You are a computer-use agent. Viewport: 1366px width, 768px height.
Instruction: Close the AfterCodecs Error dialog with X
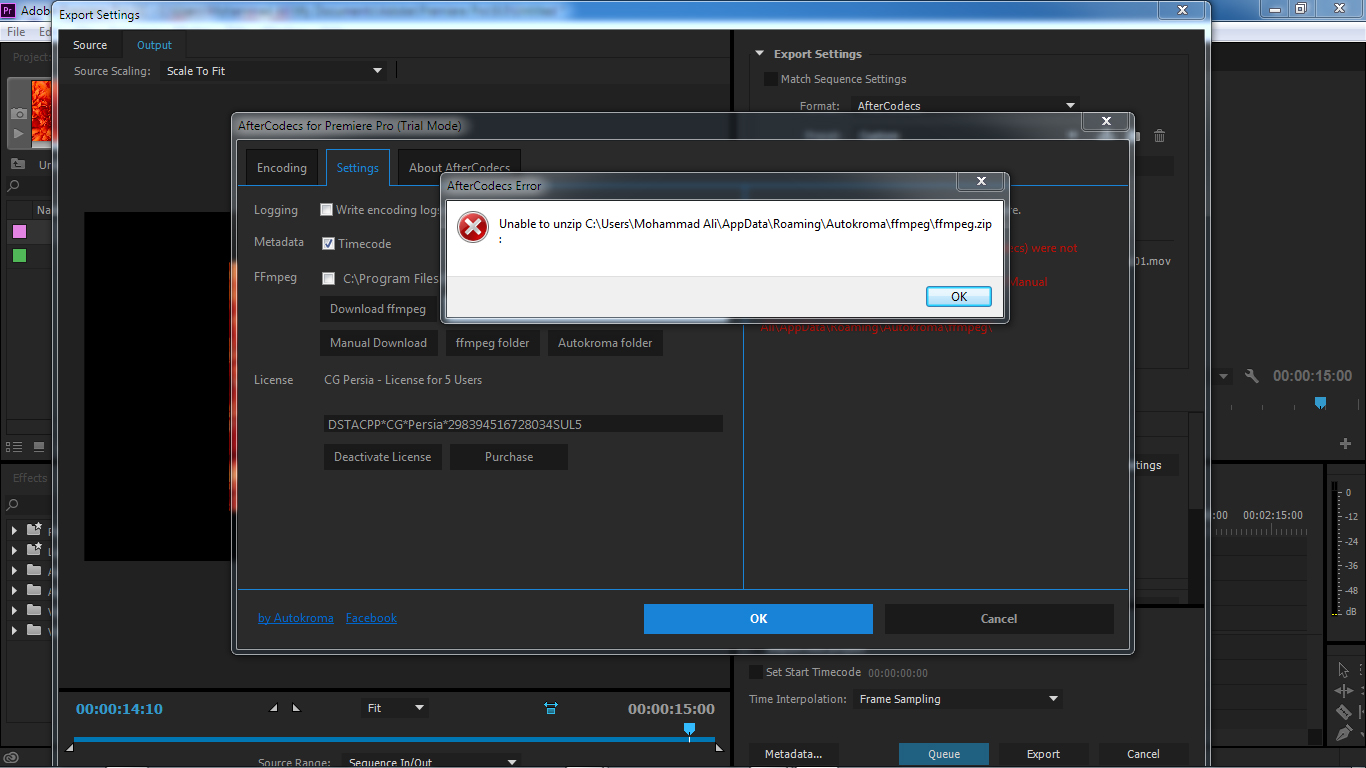(x=981, y=181)
